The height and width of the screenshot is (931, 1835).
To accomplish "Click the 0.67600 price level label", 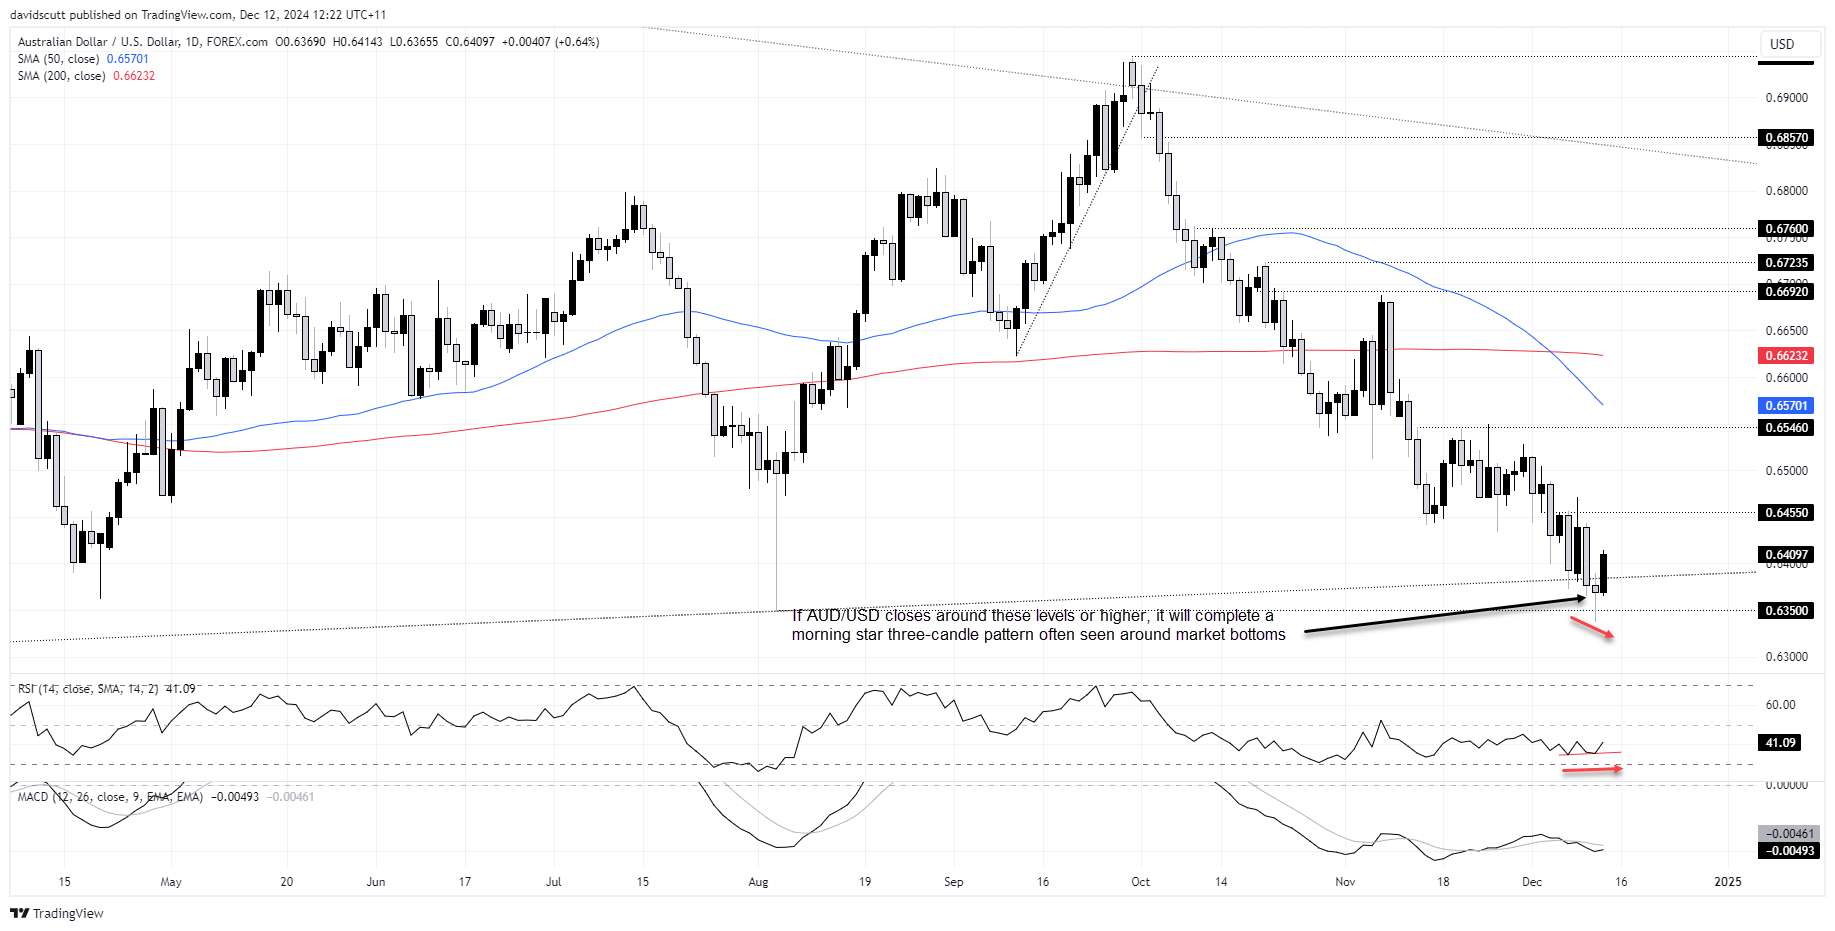I will click(1786, 229).
